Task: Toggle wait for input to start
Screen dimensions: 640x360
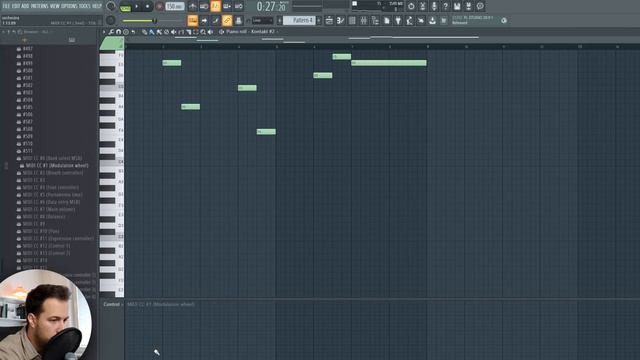Action: click(x=204, y=7)
